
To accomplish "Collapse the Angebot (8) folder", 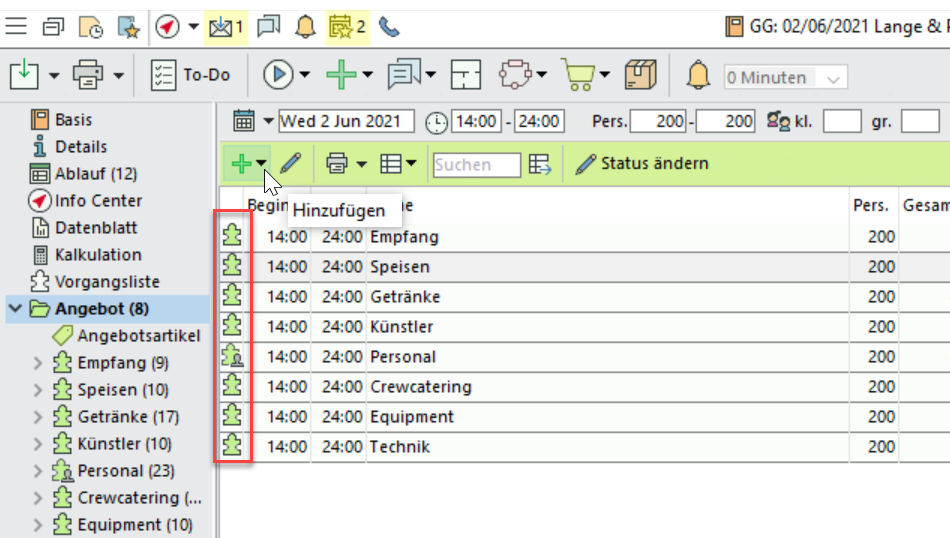I will click(x=15, y=309).
